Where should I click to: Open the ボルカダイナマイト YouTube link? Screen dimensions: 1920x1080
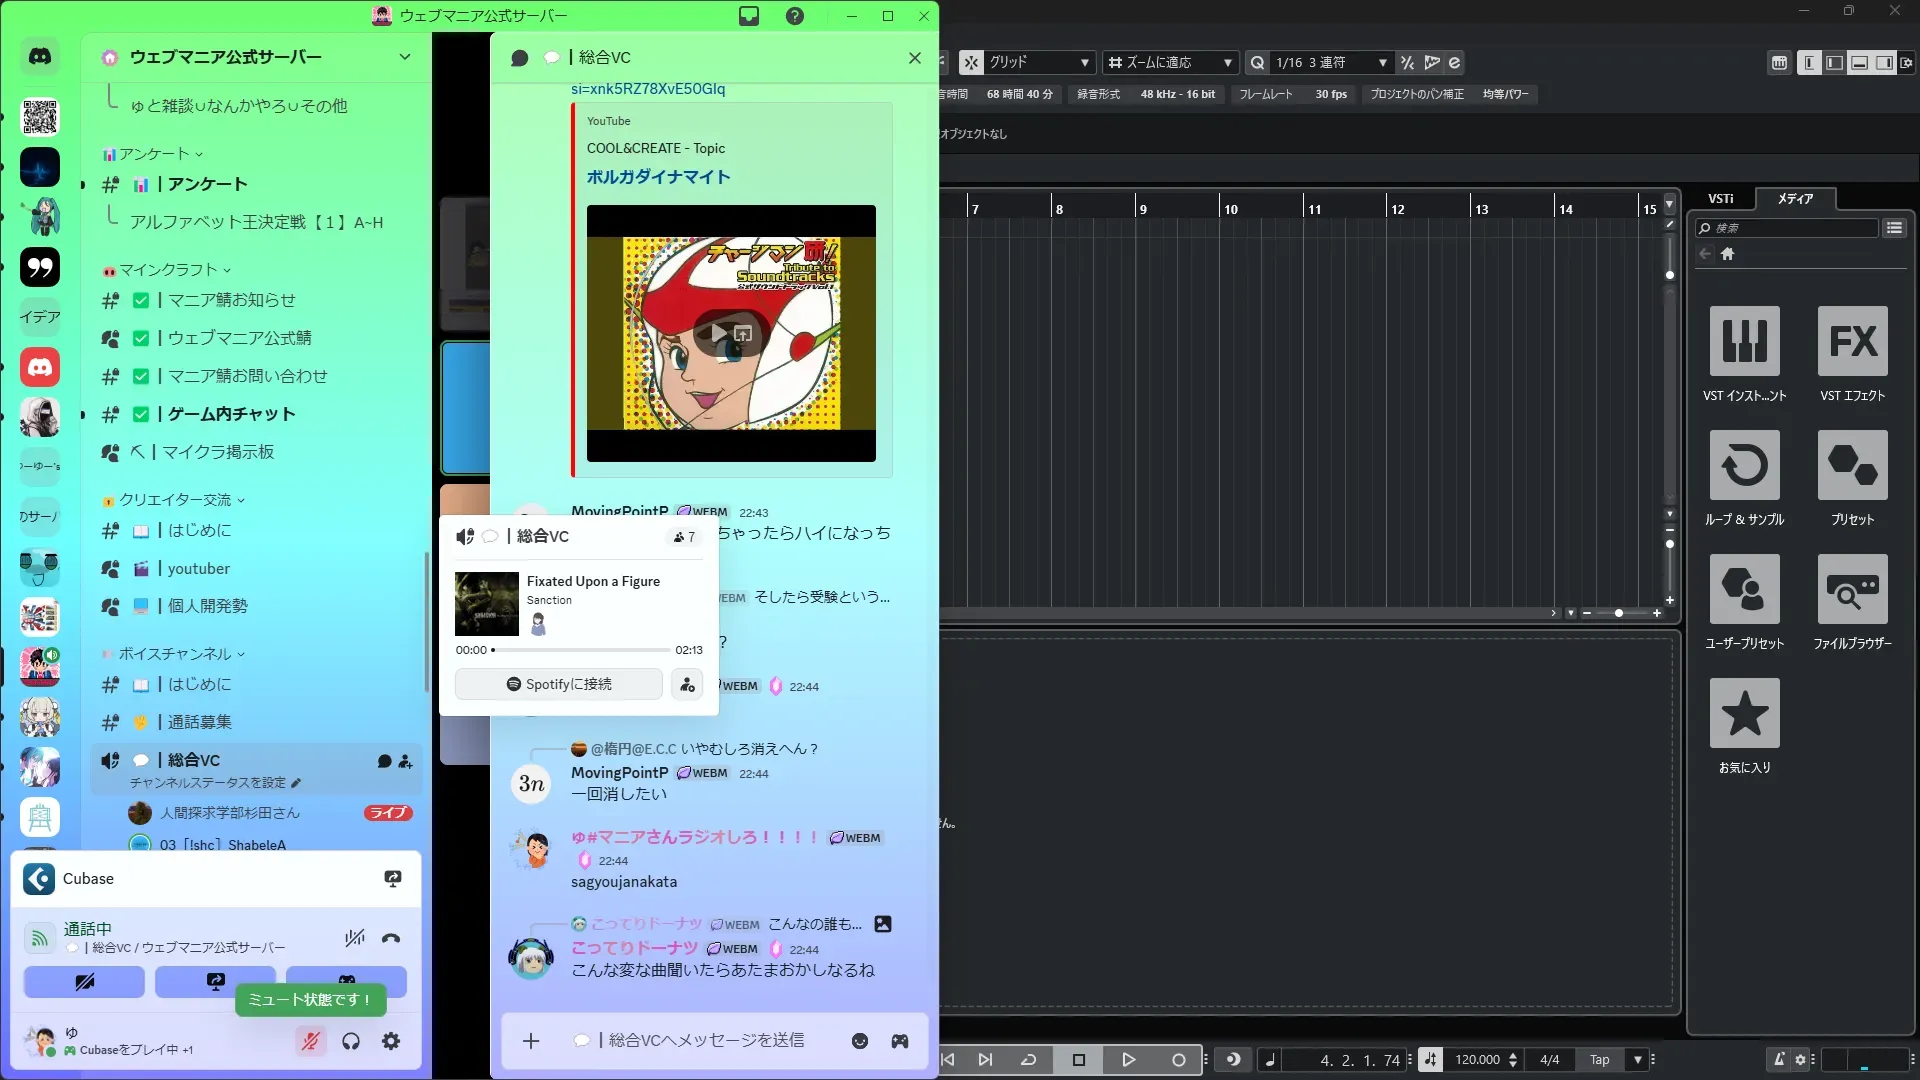(658, 177)
